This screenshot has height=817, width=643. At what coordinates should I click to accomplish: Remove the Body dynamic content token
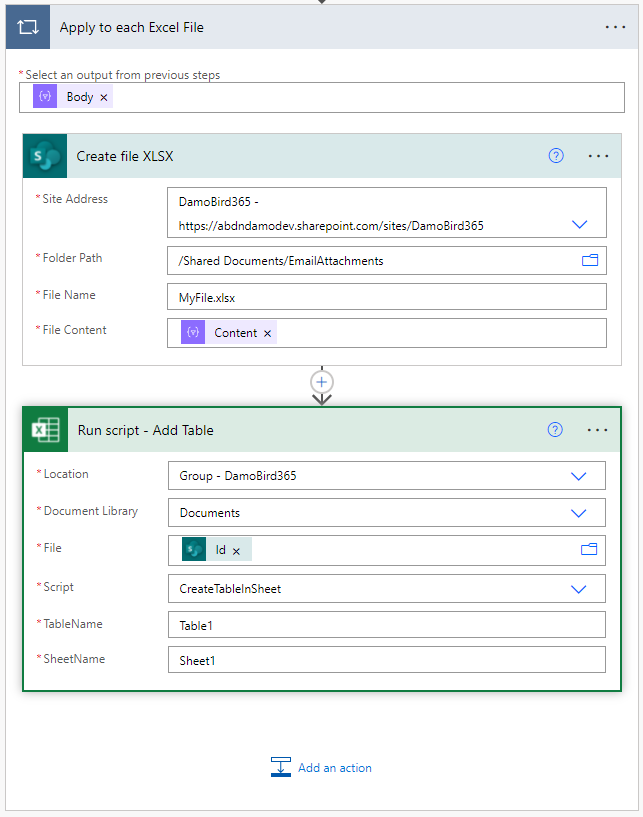tap(104, 97)
